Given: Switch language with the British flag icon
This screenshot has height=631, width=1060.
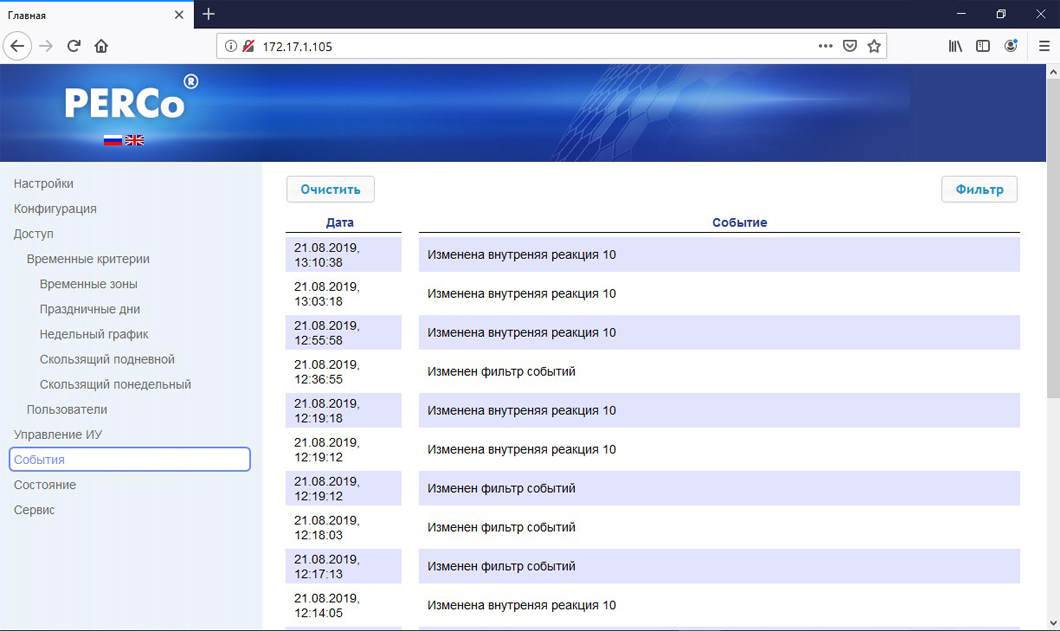Looking at the screenshot, I should click(x=134, y=140).
